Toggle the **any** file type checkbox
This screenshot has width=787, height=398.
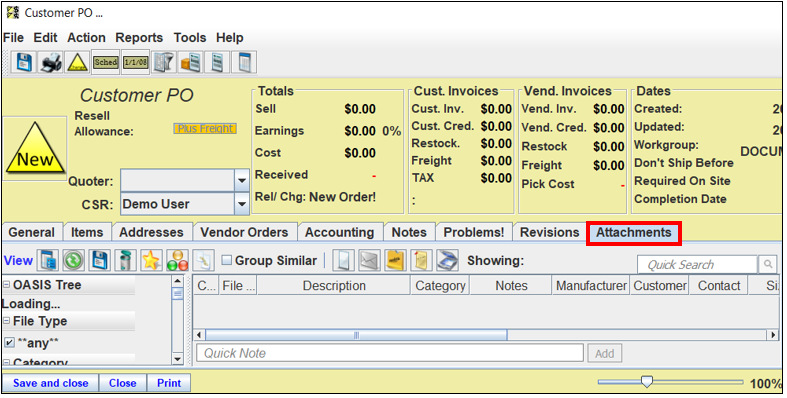pos(9,343)
